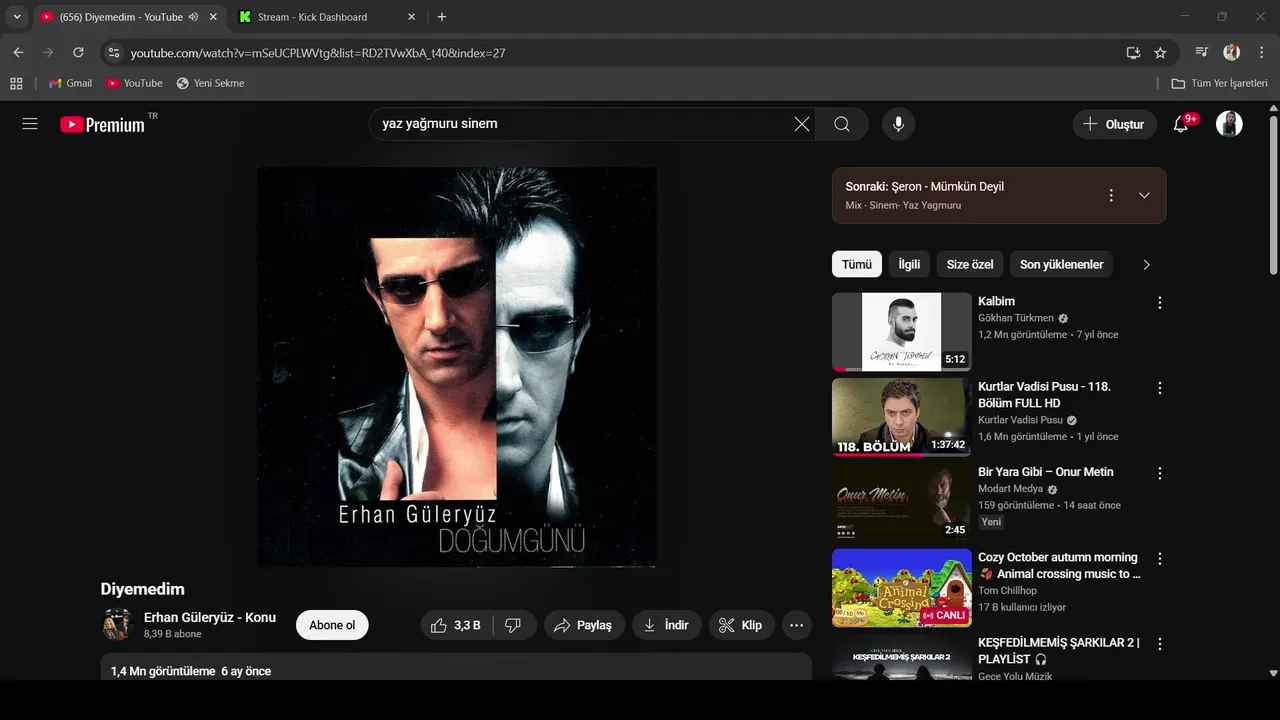Open Kurtlar Vadisi Pusu 118. Bölüm thumbnail
Screen dimensions: 1280x720
pyautogui.click(x=902, y=417)
